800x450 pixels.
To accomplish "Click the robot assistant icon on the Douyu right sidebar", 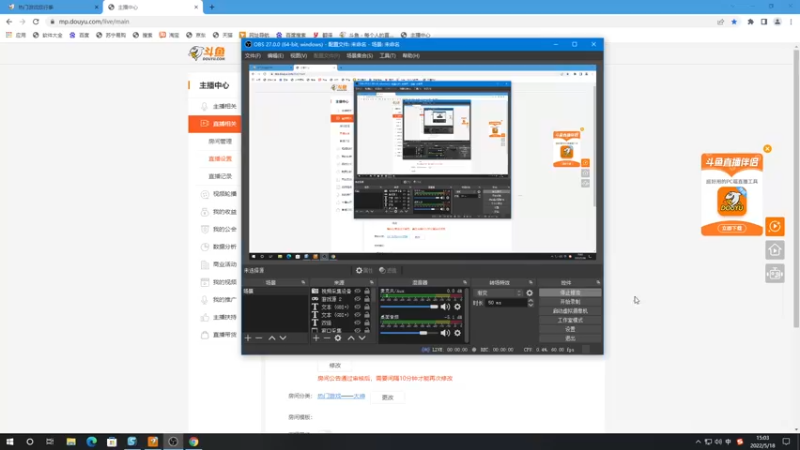I will click(774, 274).
